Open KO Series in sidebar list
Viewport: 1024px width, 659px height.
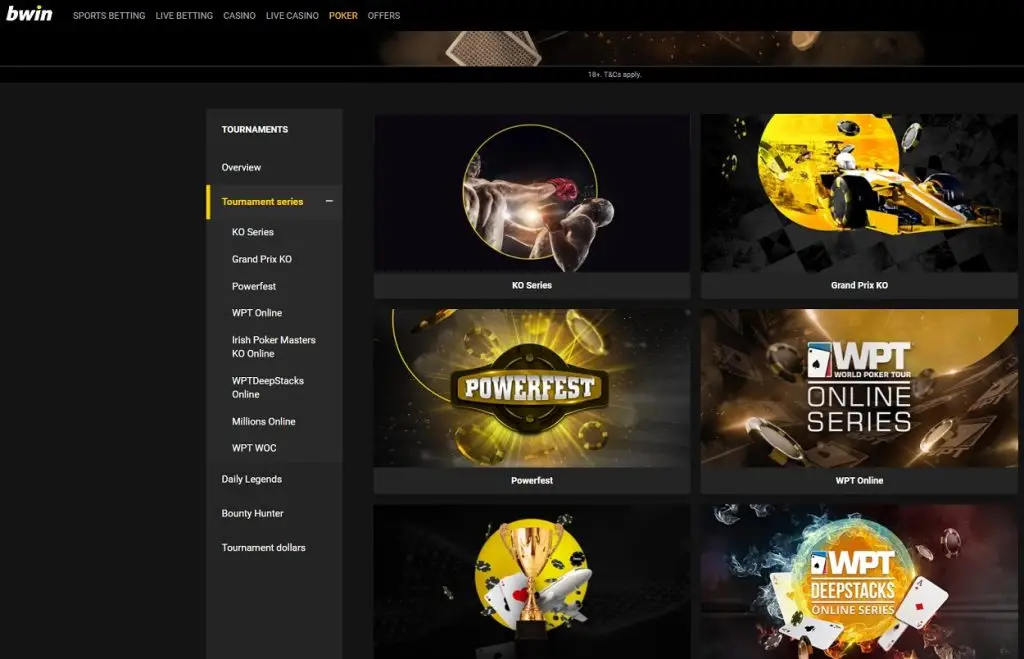(253, 232)
